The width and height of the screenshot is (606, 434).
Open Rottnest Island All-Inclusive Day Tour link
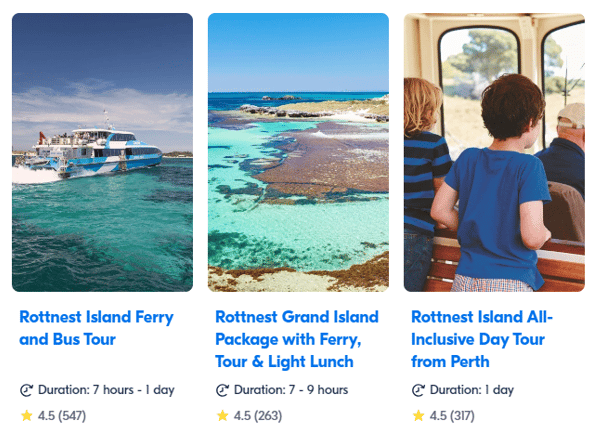click(x=482, y=339)
